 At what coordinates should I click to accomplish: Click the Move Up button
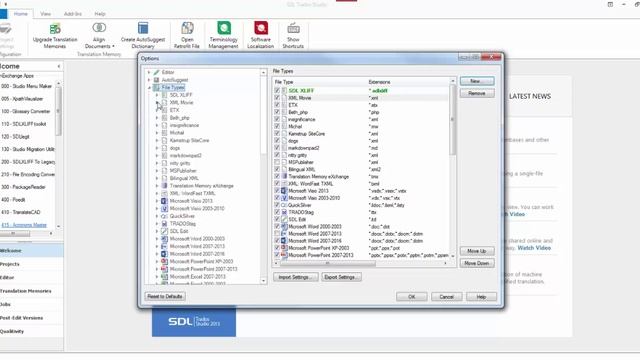(x=477, y=251)
